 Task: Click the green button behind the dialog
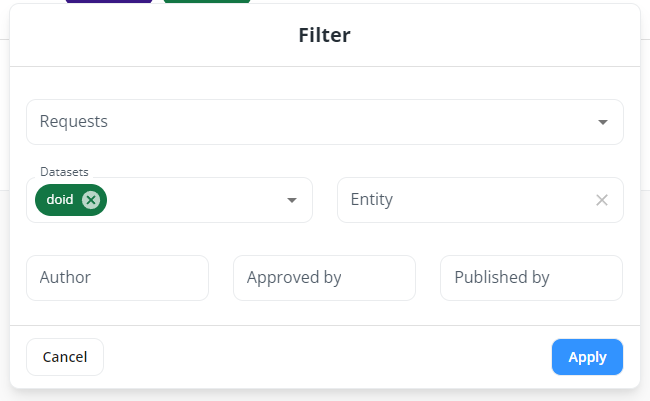(206, 1)
